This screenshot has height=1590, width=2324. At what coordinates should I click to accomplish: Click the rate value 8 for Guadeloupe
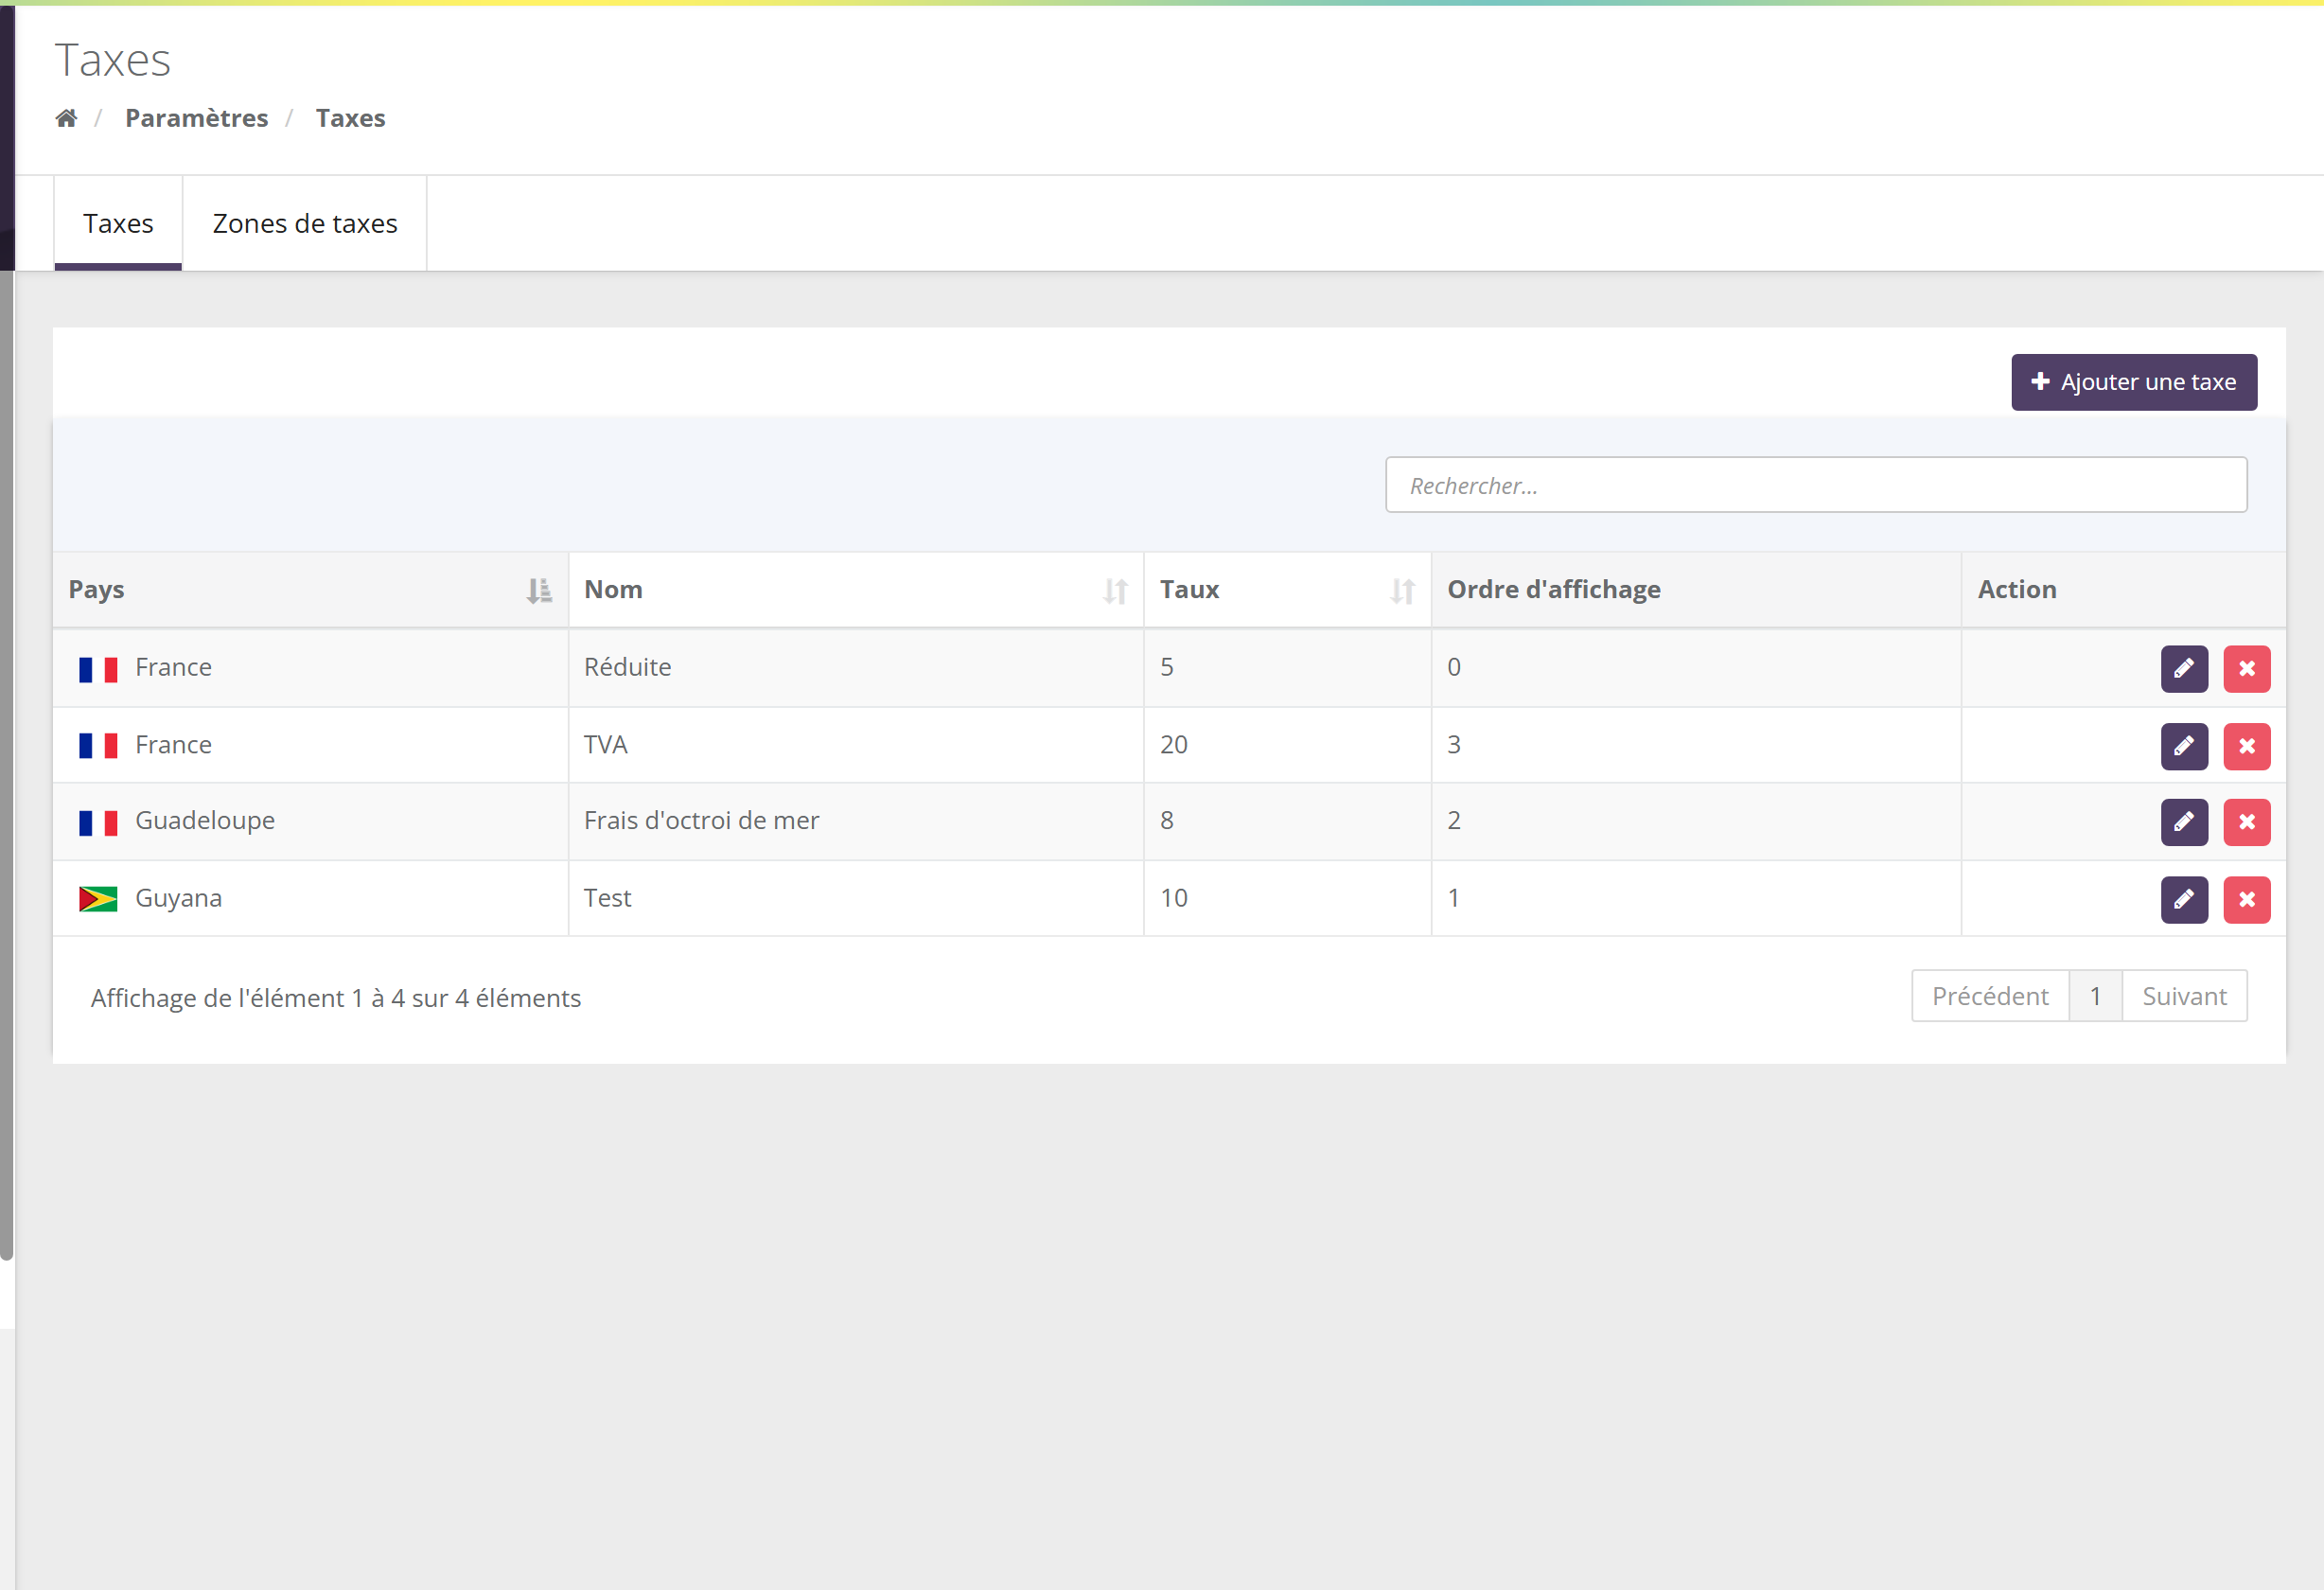1167,821
